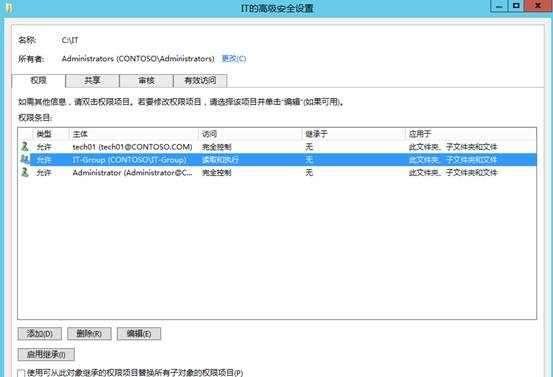Click the C:\IT name value
553x377 pixels.
[x=70, y=40]
